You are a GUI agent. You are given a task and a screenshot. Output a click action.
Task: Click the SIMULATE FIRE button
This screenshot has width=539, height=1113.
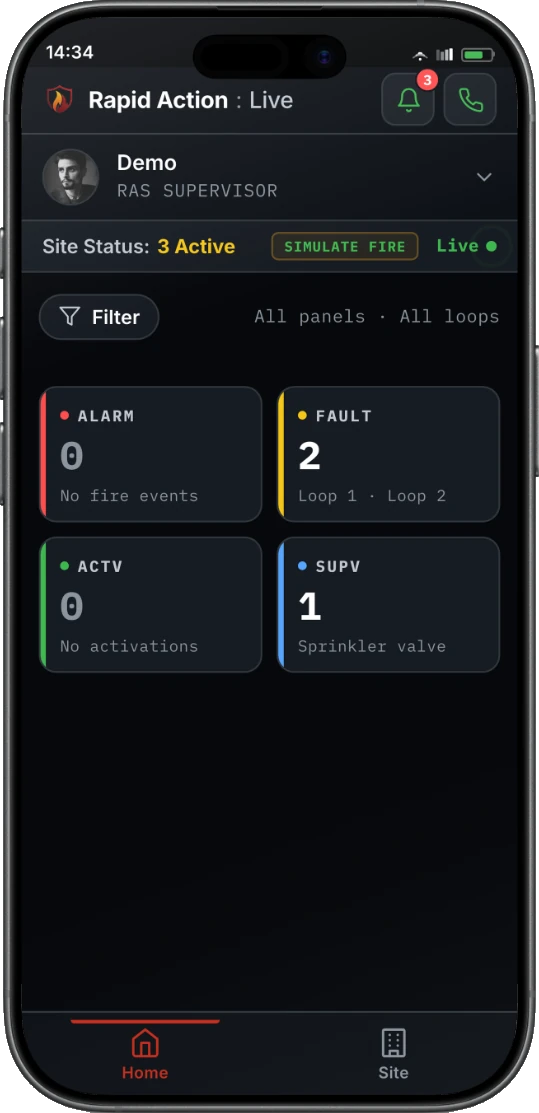coord(345,246)
